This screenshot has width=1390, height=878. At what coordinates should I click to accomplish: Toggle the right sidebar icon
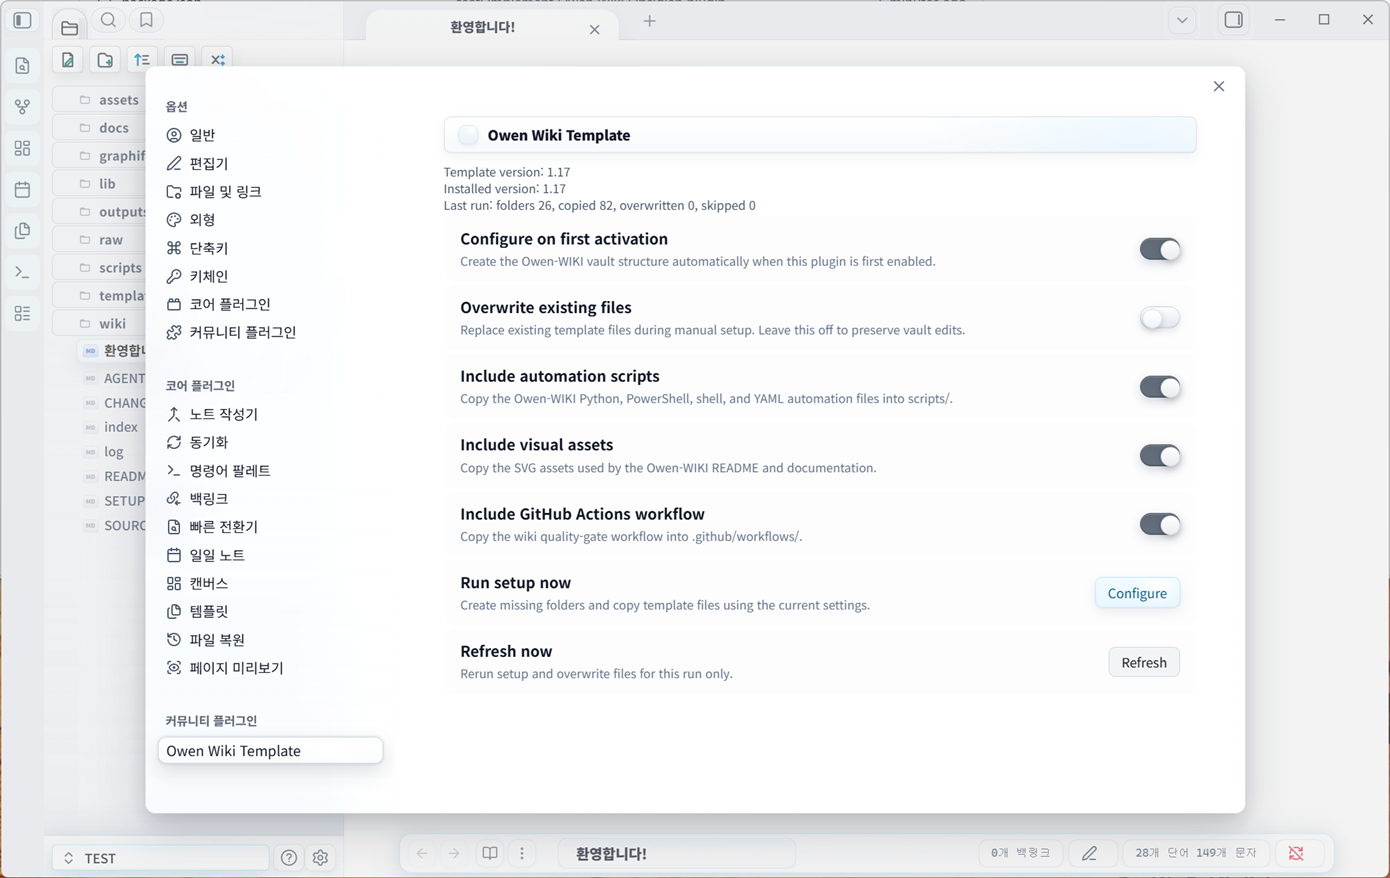click(1234, 20)
